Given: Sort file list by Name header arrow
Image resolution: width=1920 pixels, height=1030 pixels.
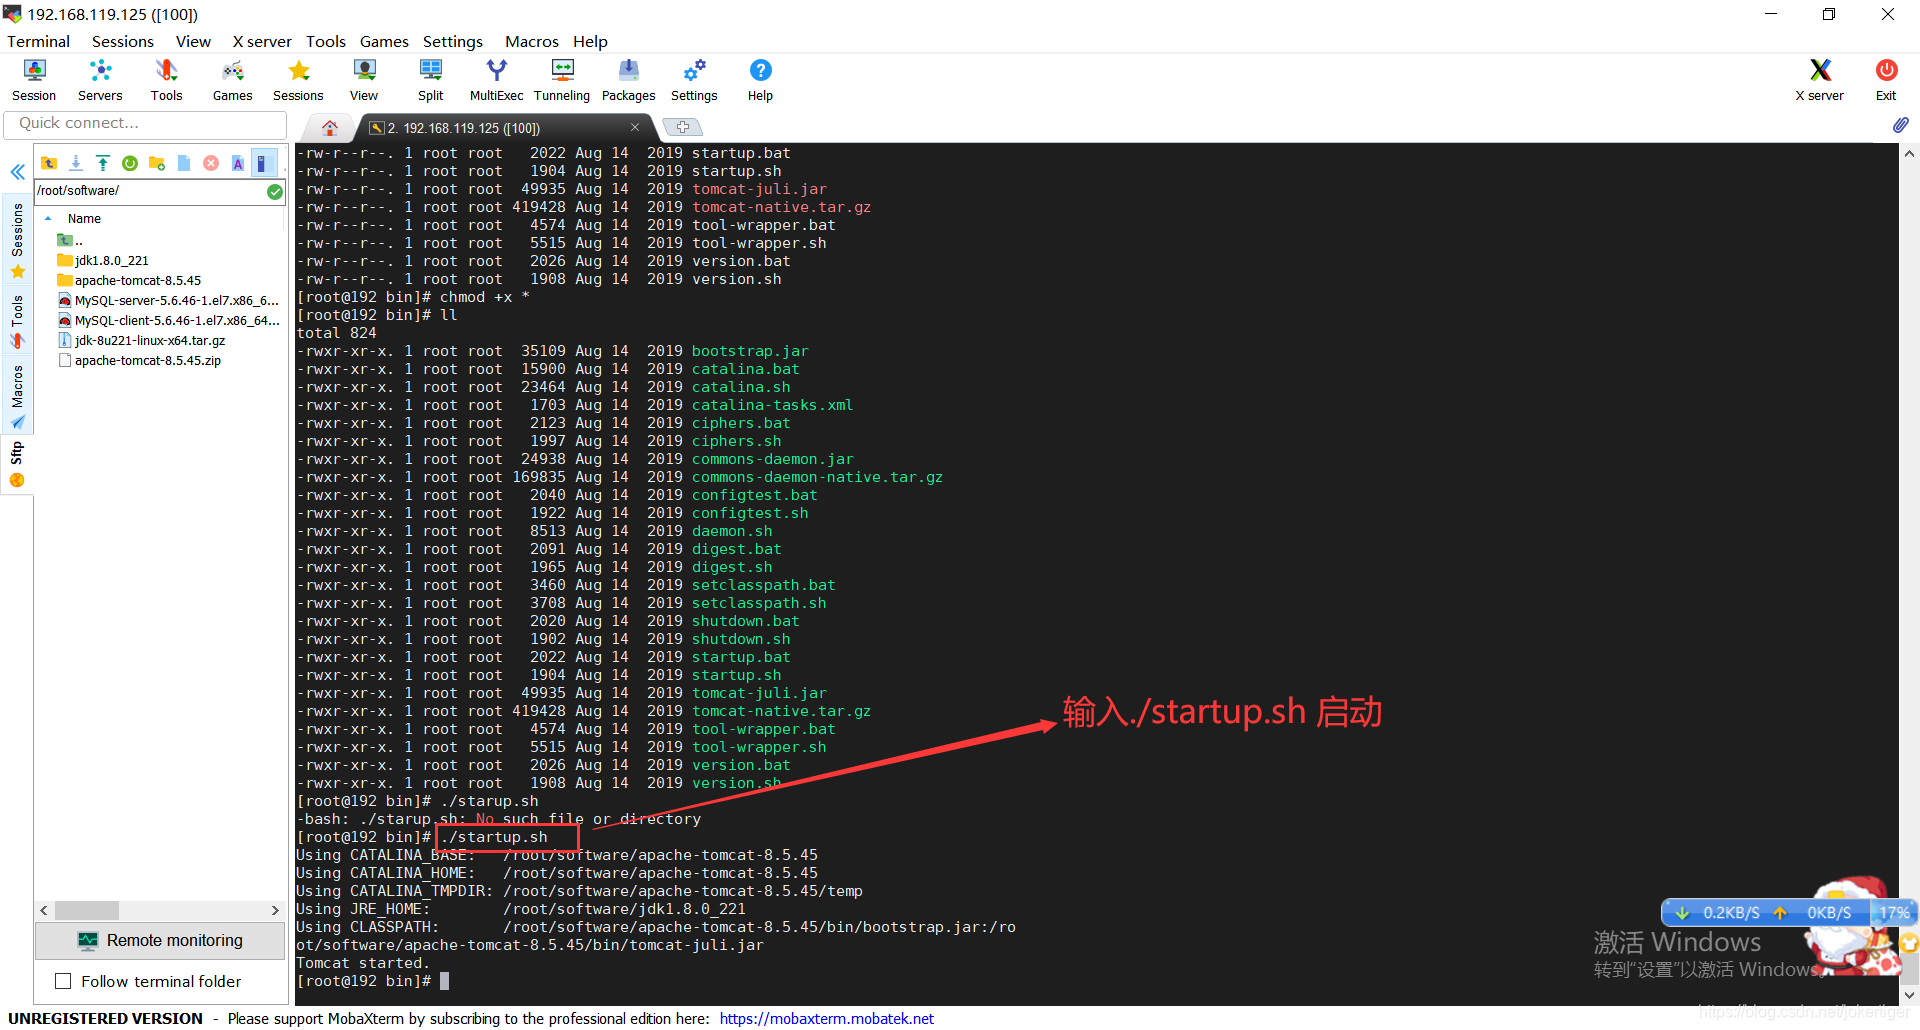Looking at the screenshot, I should (x=48, y=218).
